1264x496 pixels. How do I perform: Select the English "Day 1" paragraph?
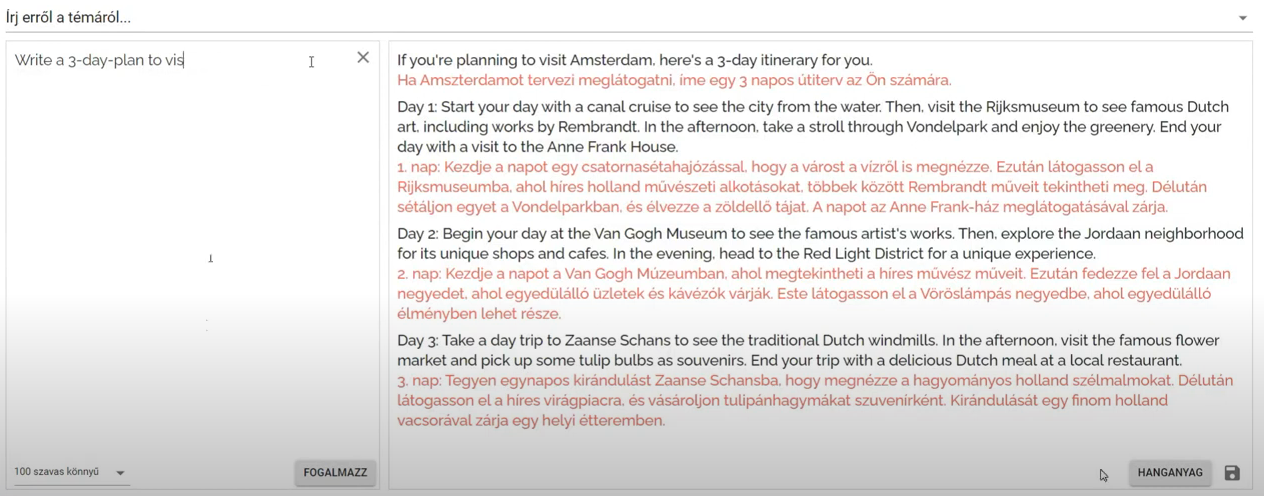[x=810, y=127]
